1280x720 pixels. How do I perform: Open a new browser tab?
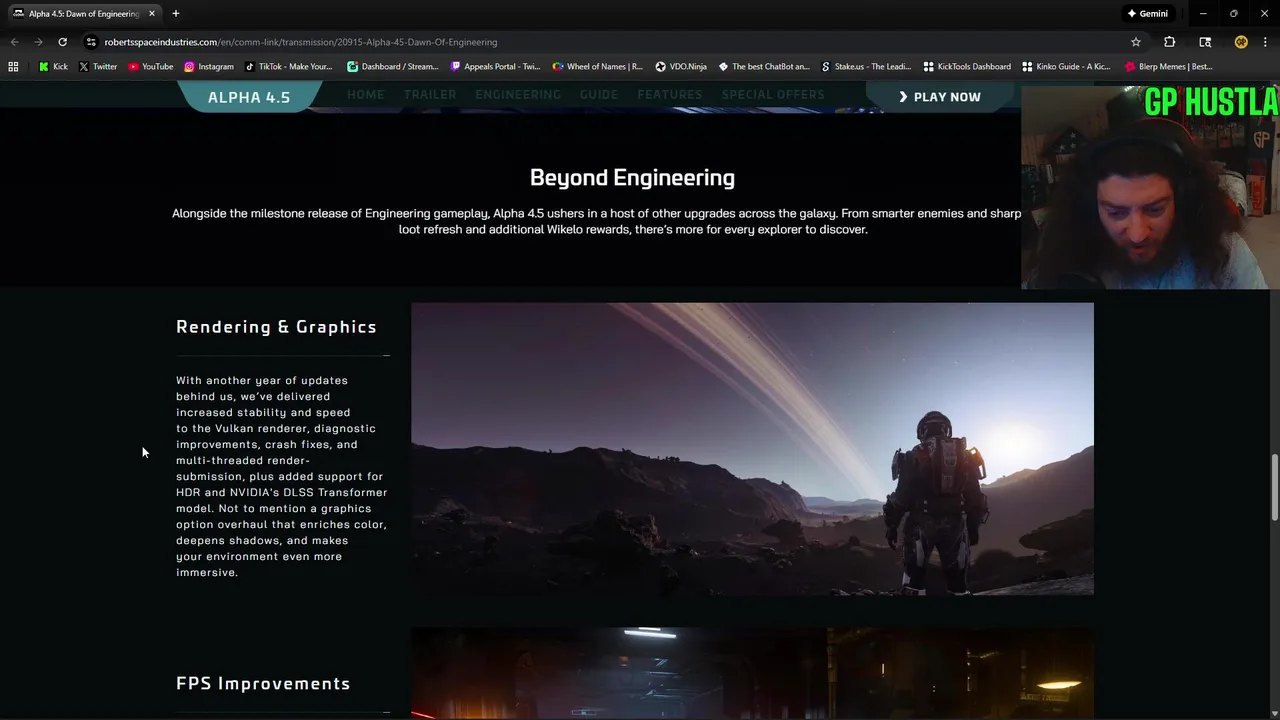coord(176,14)
